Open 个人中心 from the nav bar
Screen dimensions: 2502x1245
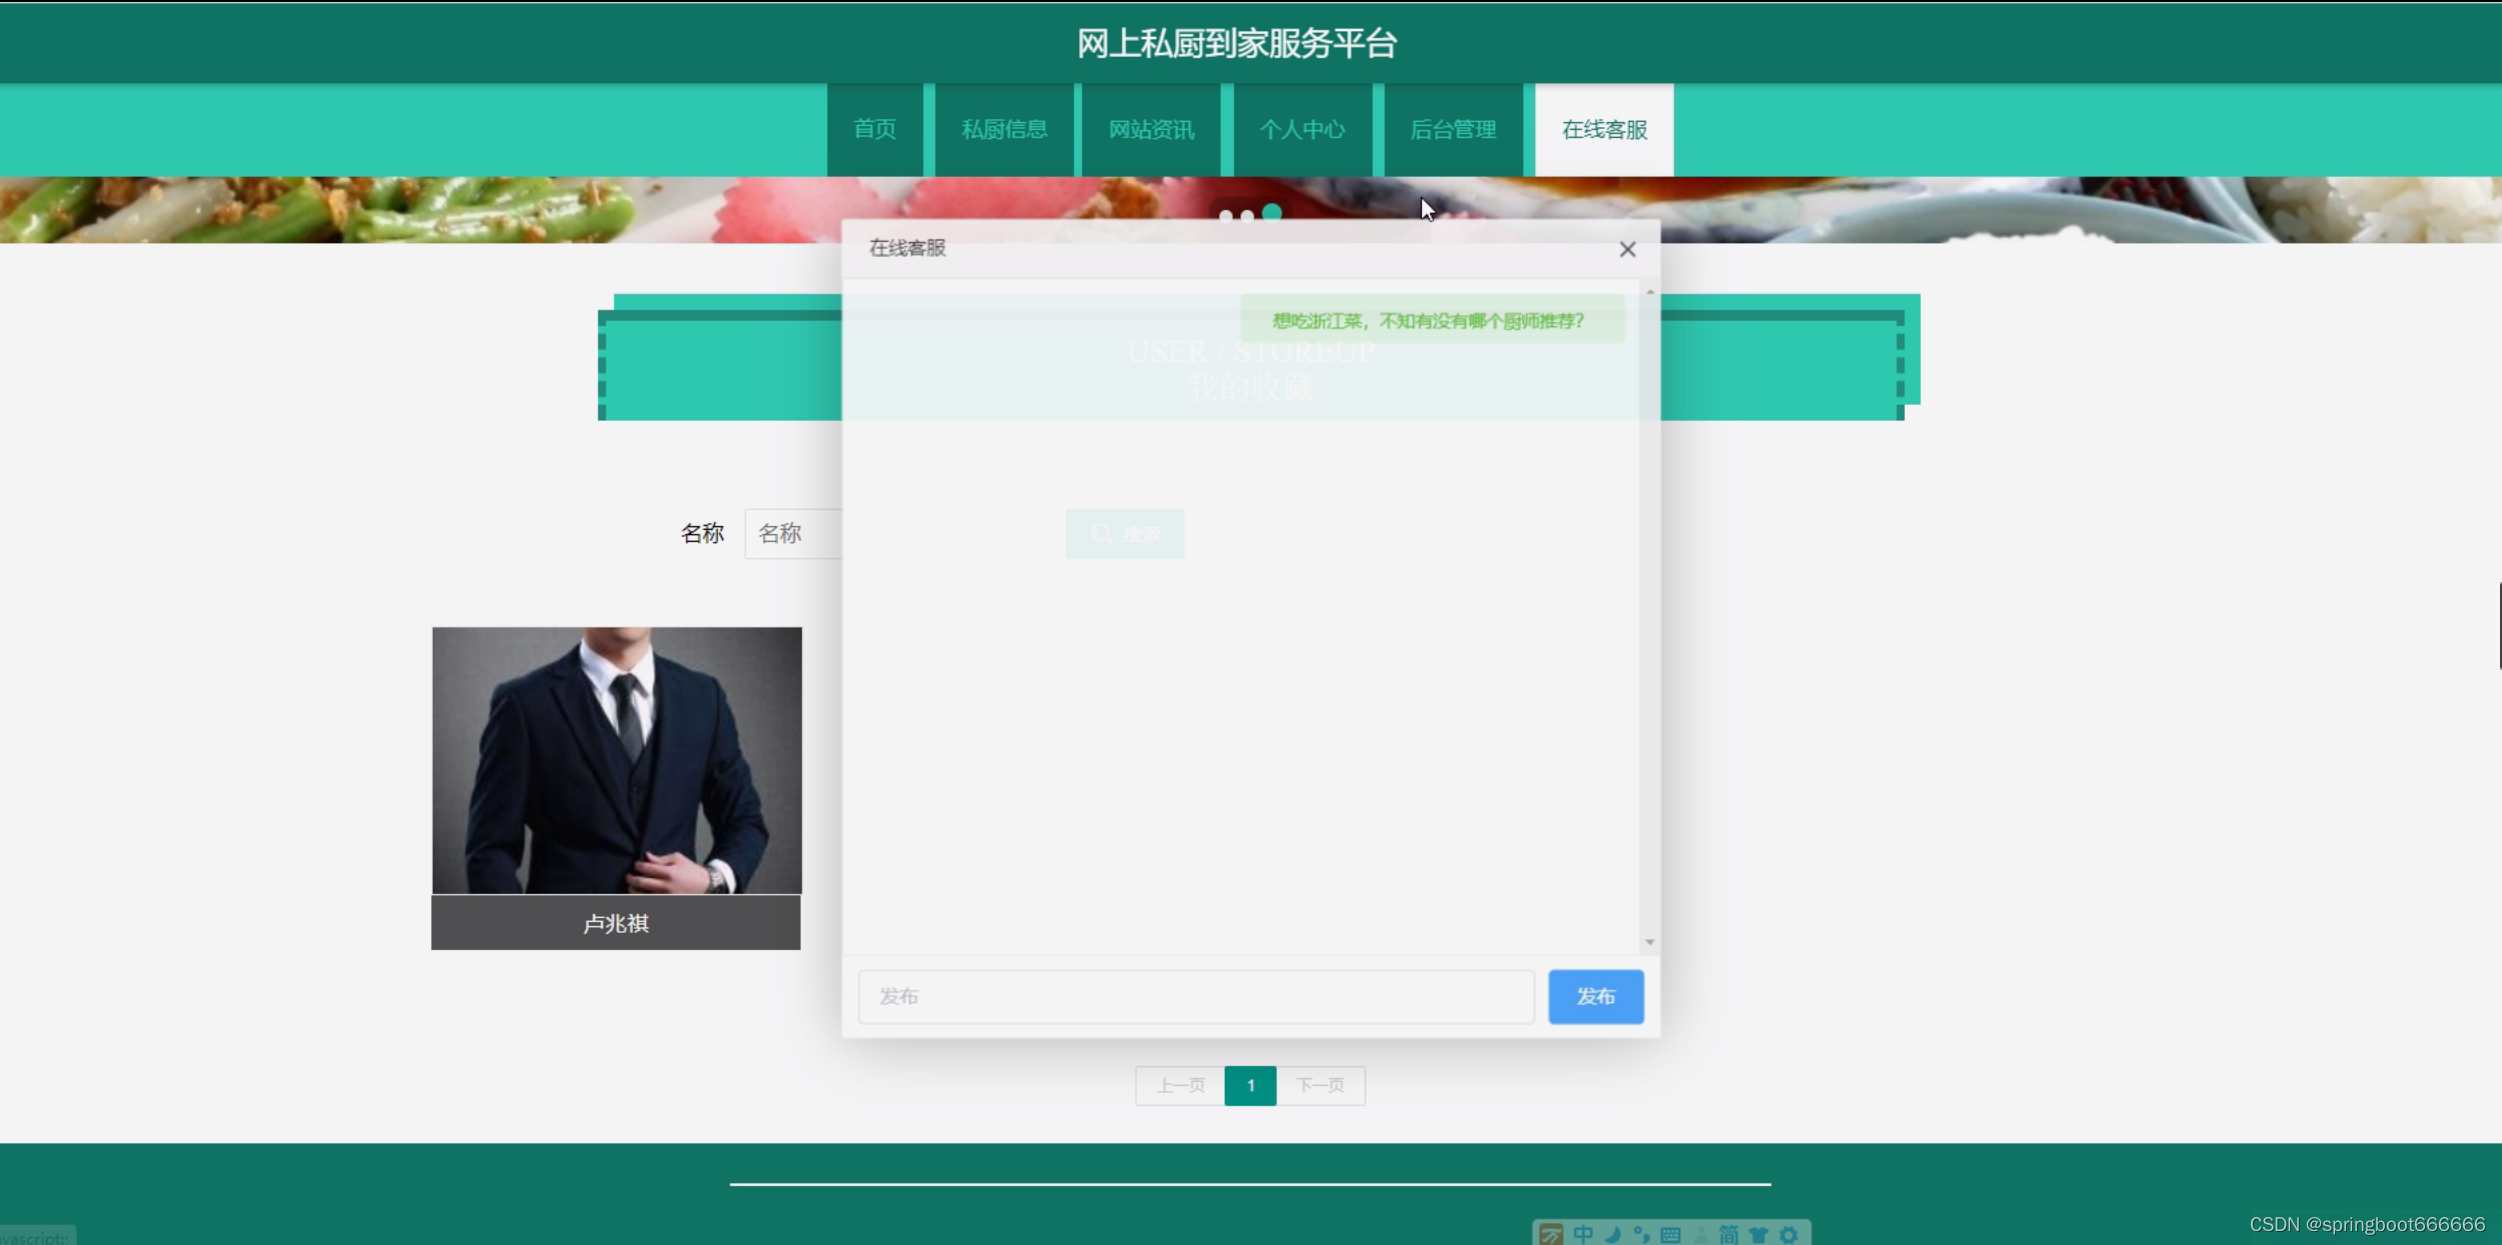pyautogui.click(x=1302, y=130)
